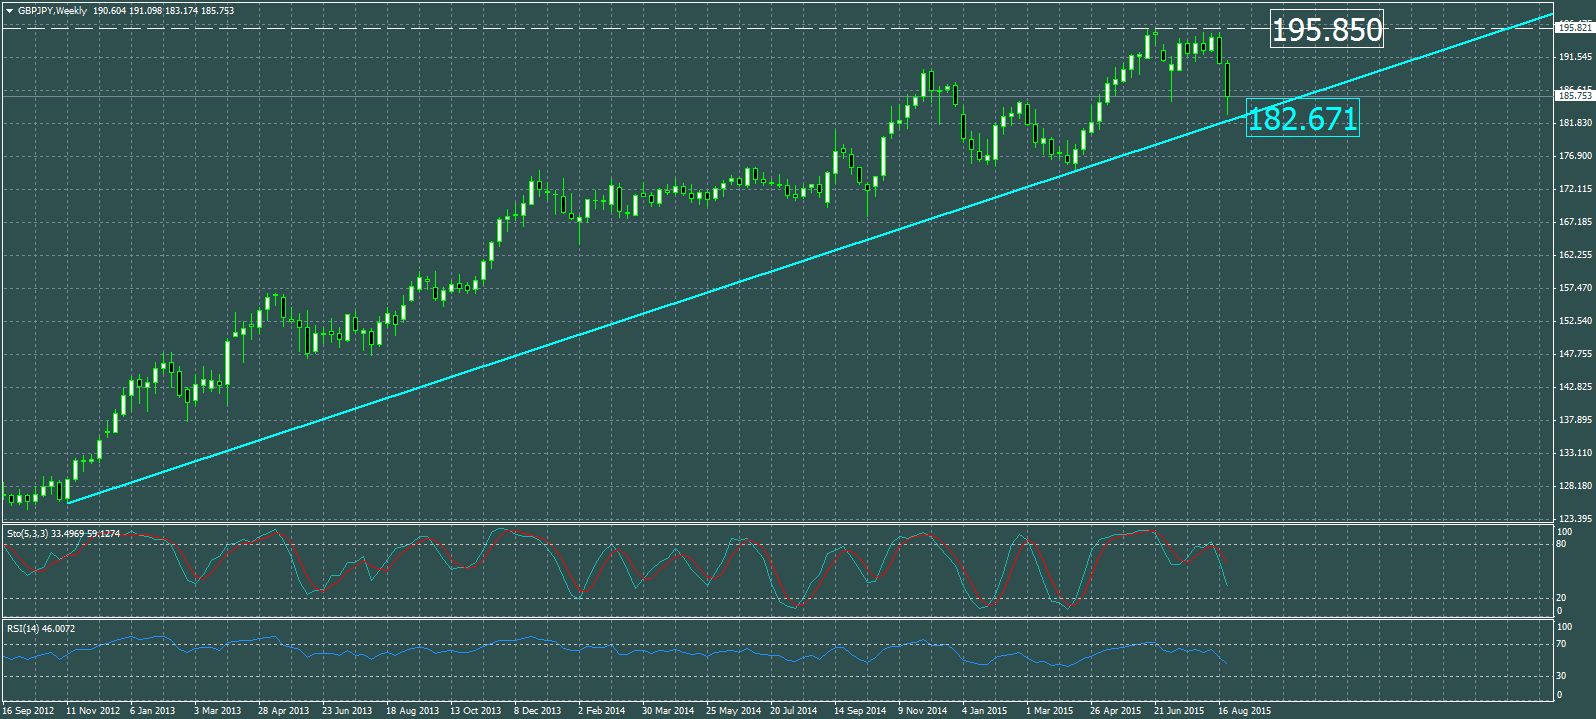The width and height of the screenshot is (1596, 719).
Task: Click the 172.115 level on price scale
Action: pos(1575,189)
